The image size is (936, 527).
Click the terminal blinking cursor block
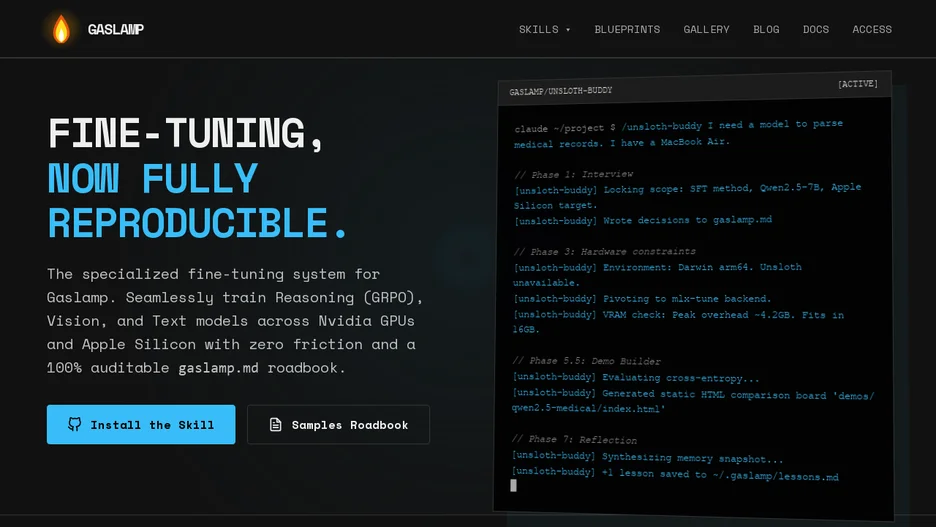(513, 486)
